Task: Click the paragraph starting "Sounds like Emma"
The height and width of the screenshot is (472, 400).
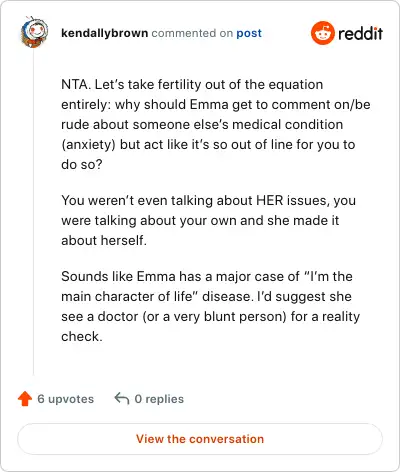Action: 210,306
